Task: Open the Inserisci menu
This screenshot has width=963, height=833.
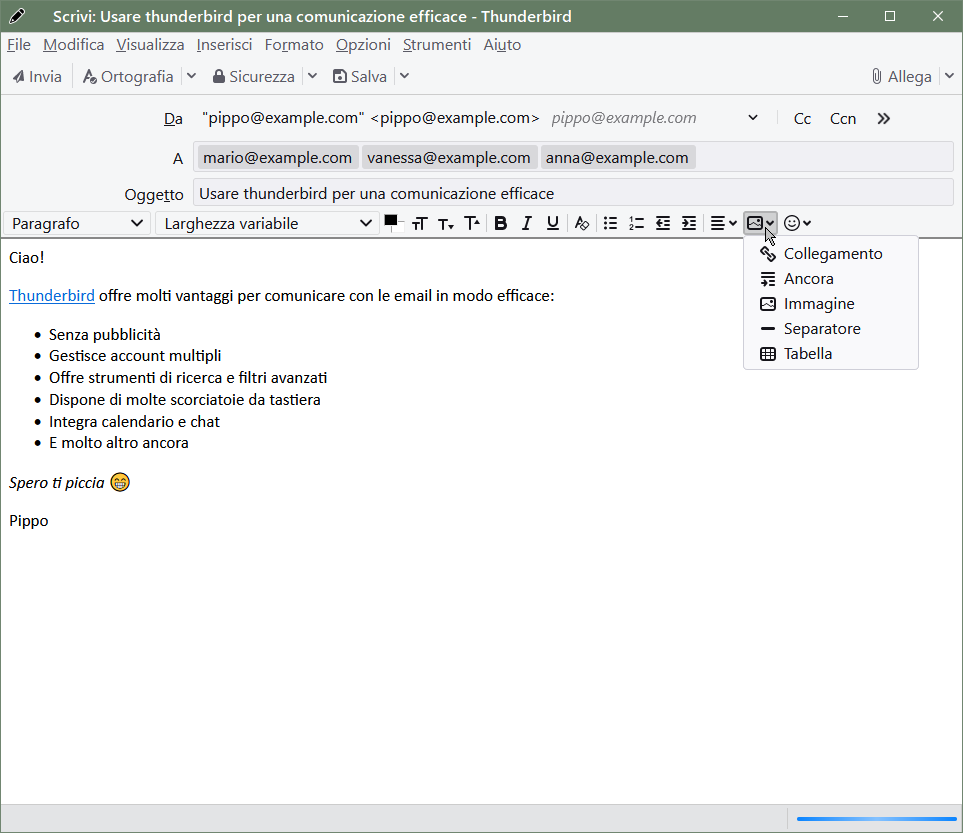Action: click(x=224, y=45)
